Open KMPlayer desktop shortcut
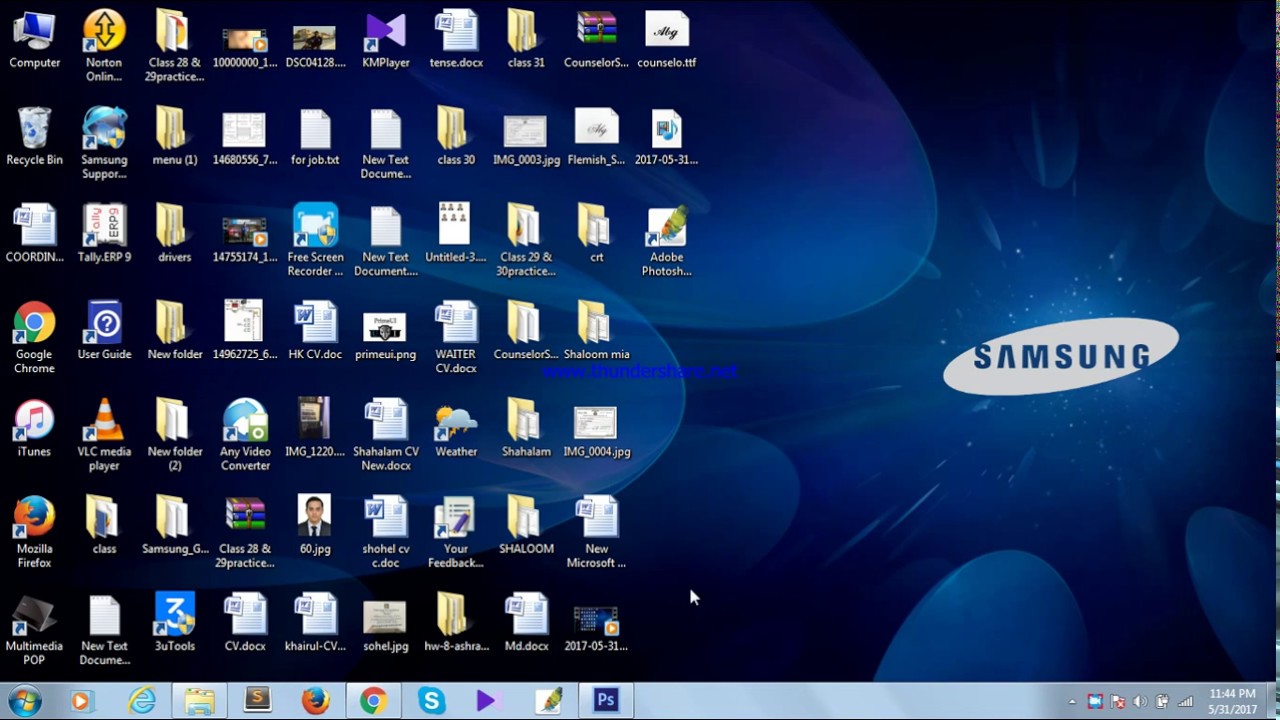The height and width of the screenshot is (720, 1280). click(x=386, y=40)
